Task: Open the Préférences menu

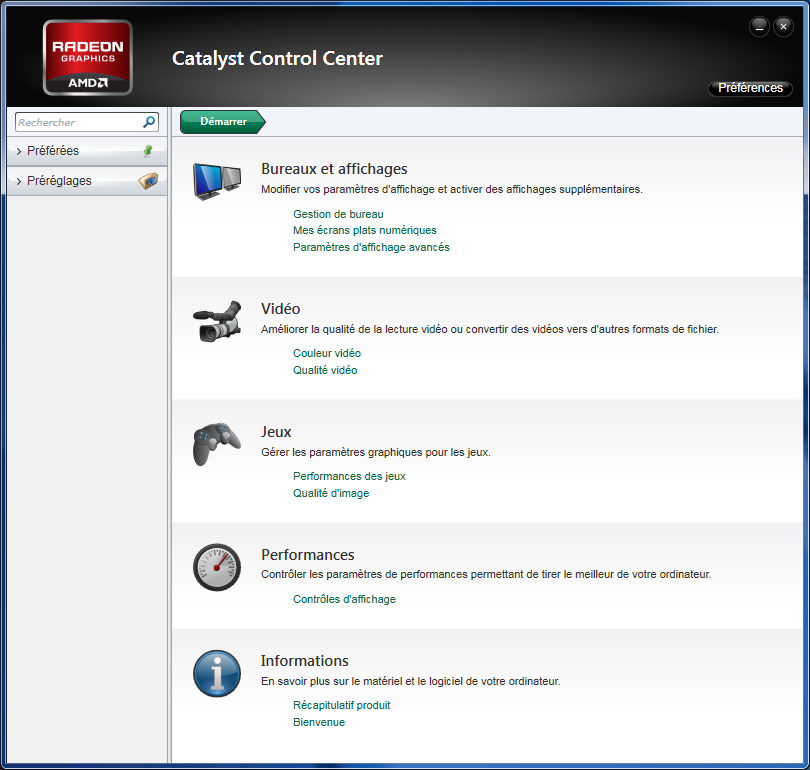Action: pos(750,88)
